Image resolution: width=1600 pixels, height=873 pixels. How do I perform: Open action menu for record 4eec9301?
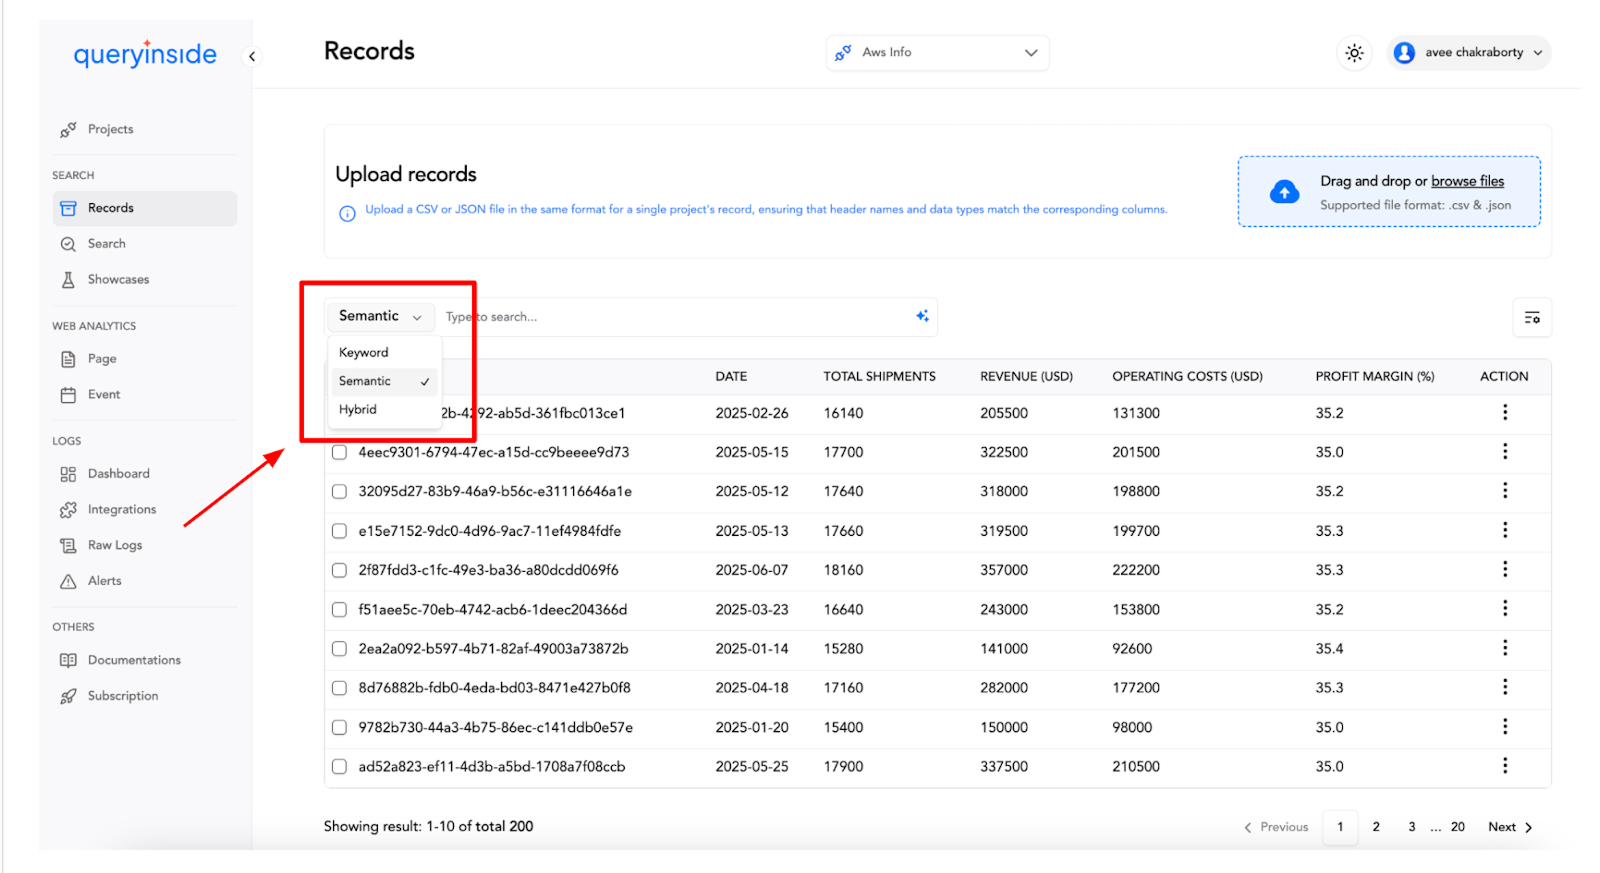point(1504,452)
